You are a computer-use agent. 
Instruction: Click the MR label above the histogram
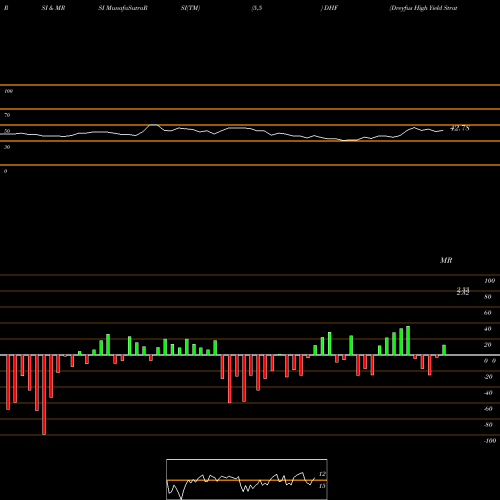pyautogui.click(x=446, y=260)
